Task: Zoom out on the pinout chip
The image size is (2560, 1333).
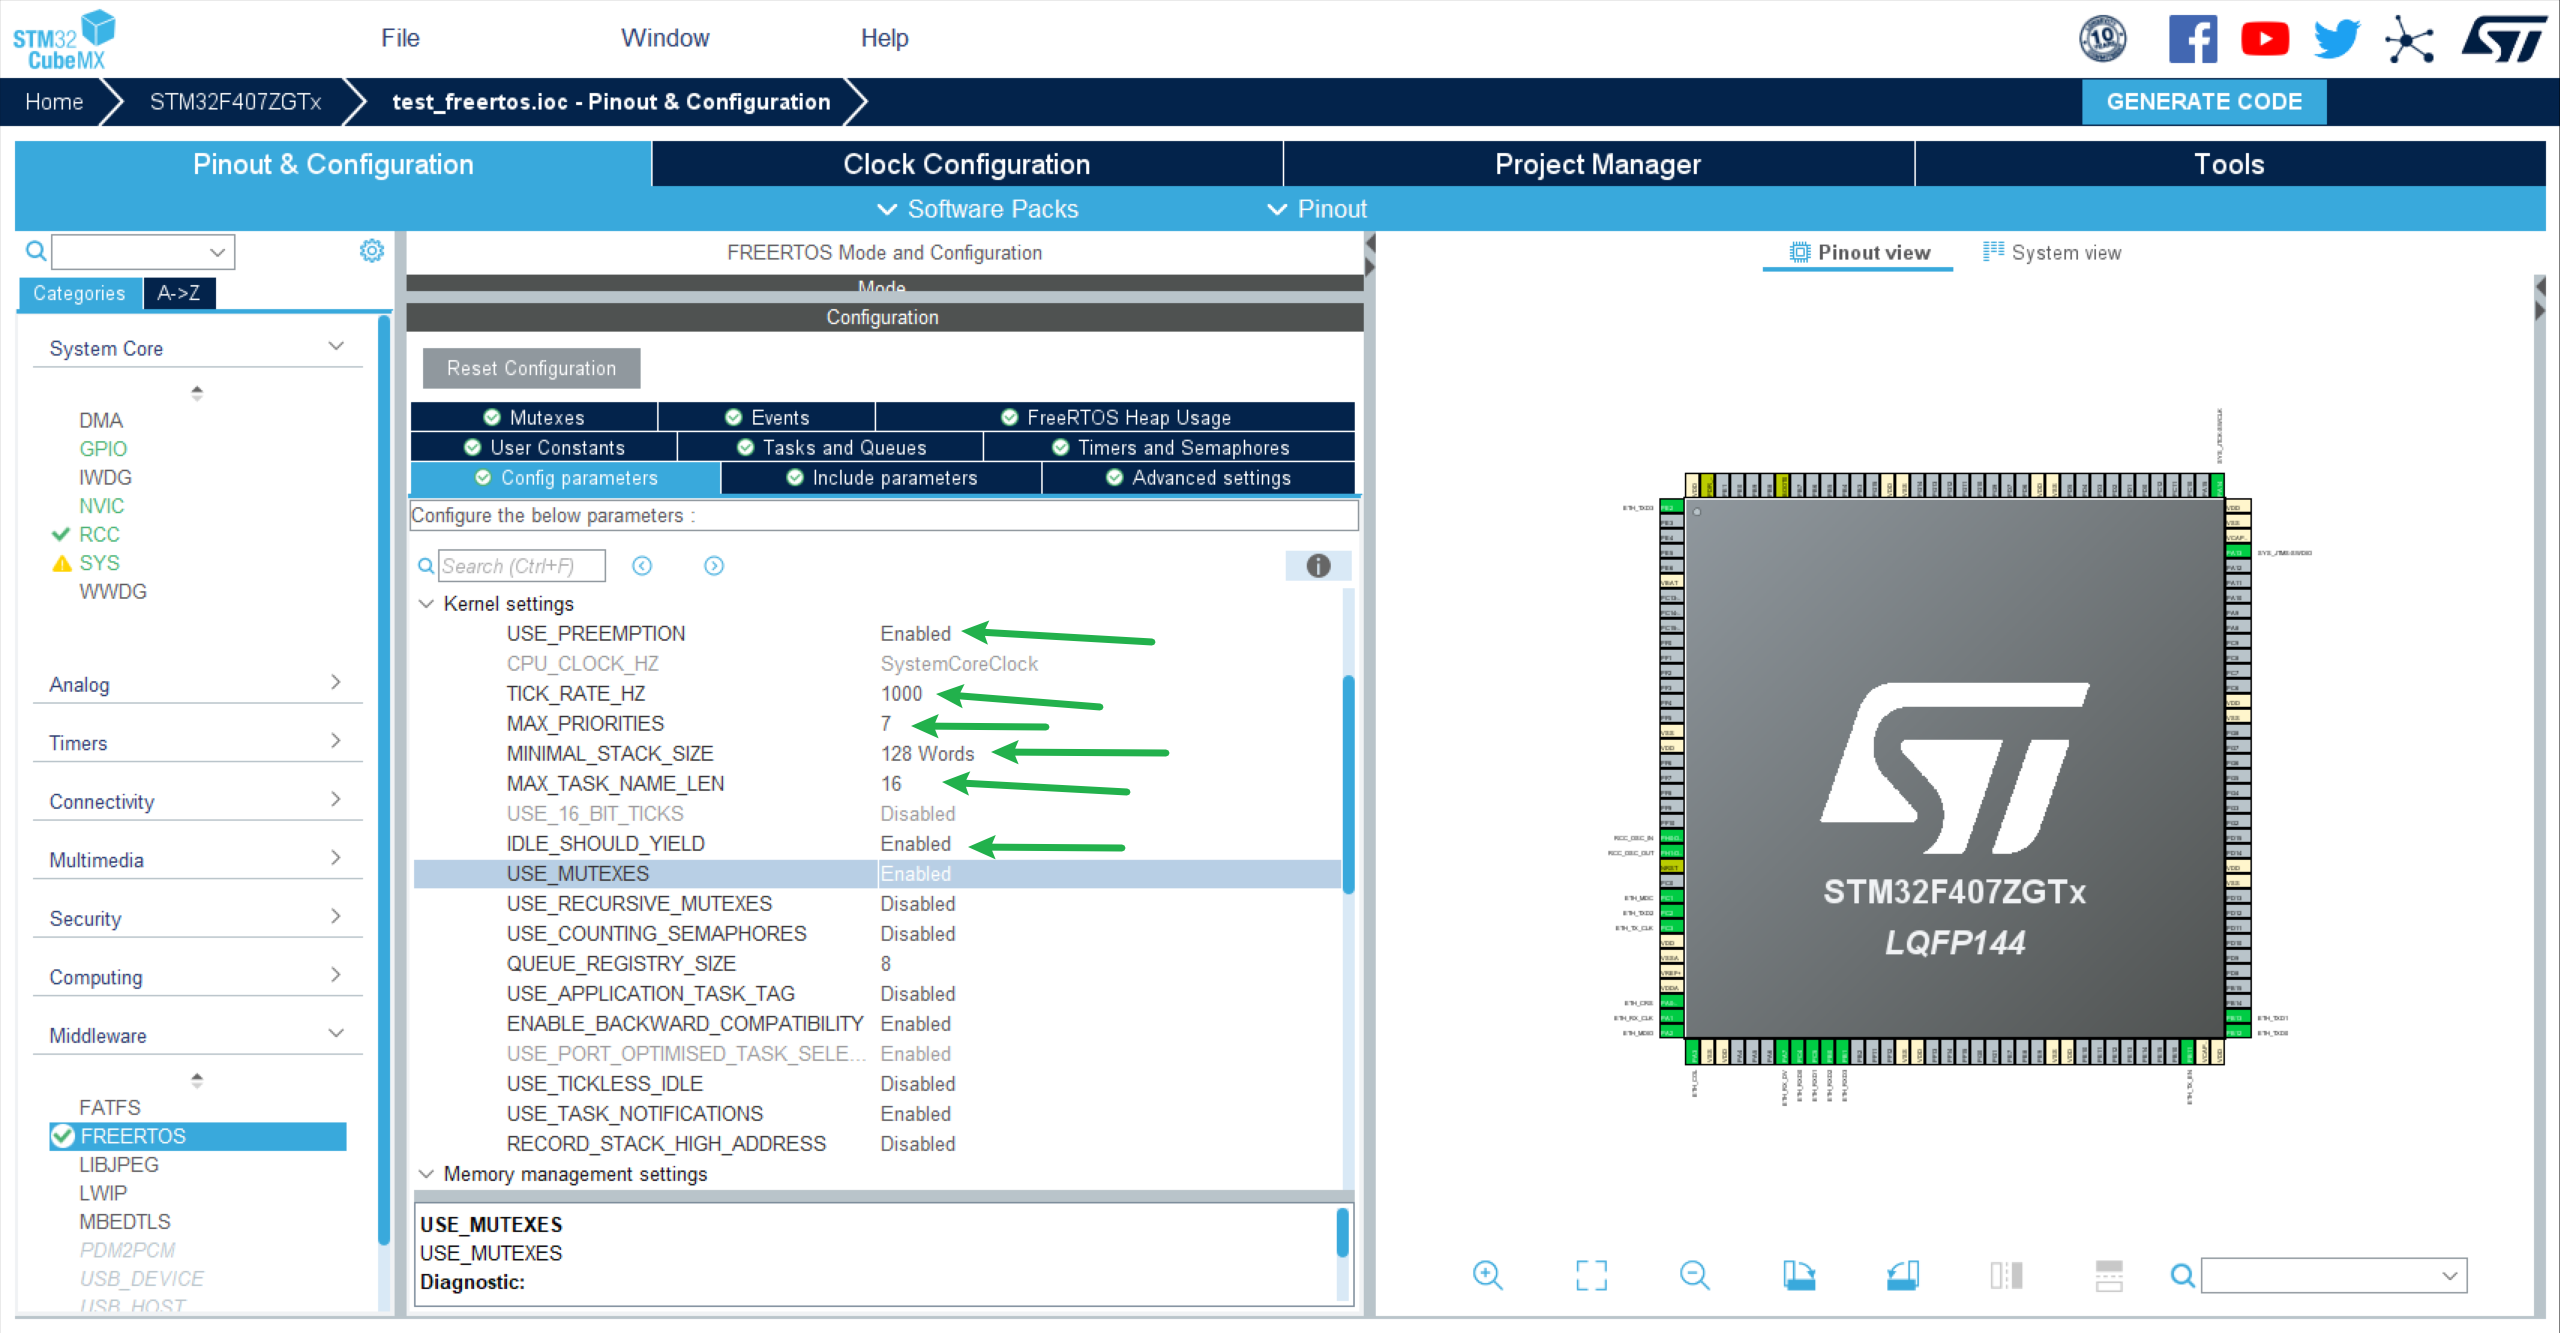Action: 1695,1275
